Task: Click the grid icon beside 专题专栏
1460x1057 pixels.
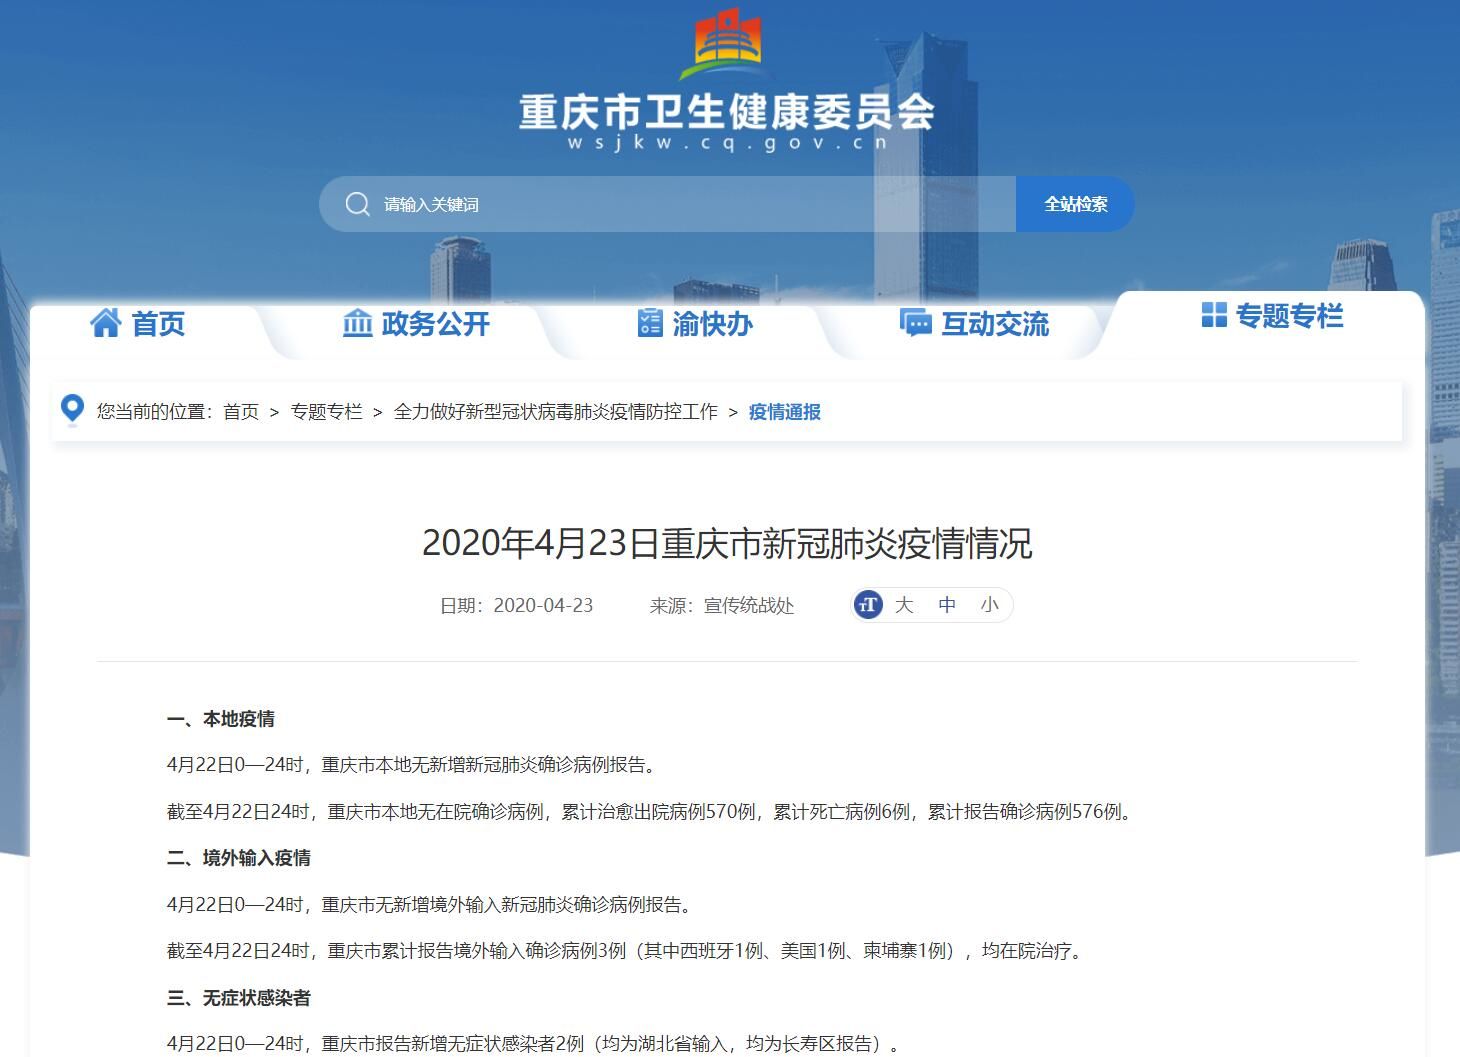Action: tap(1213, 315)
